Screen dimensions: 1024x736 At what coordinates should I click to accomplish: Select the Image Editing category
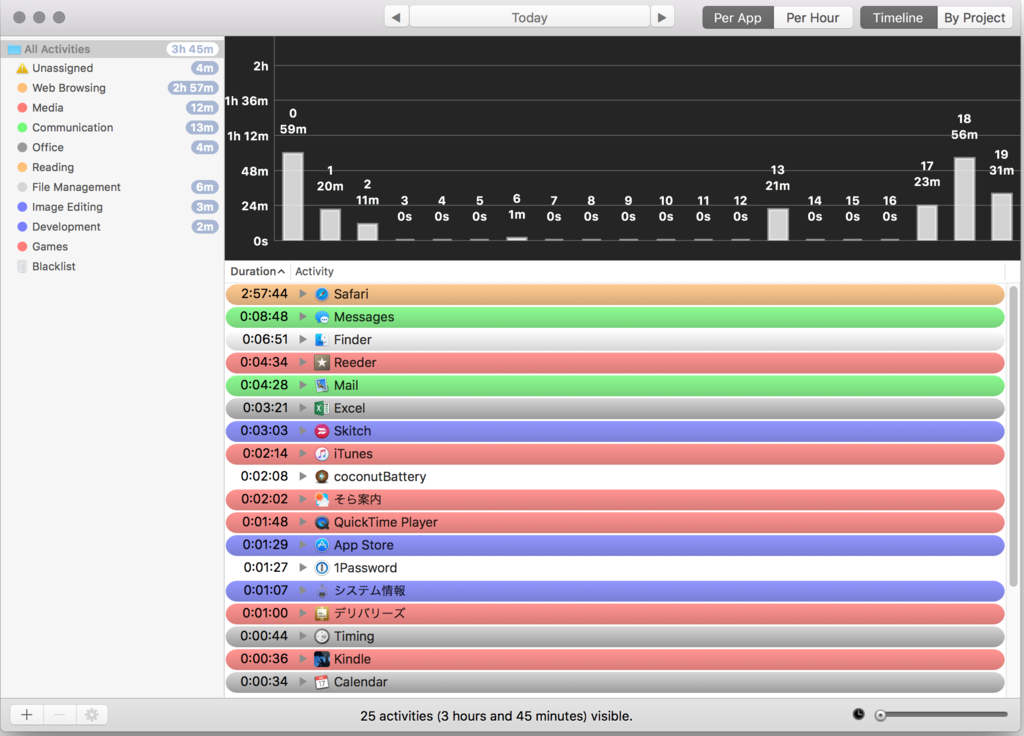(x=112, y=207)
